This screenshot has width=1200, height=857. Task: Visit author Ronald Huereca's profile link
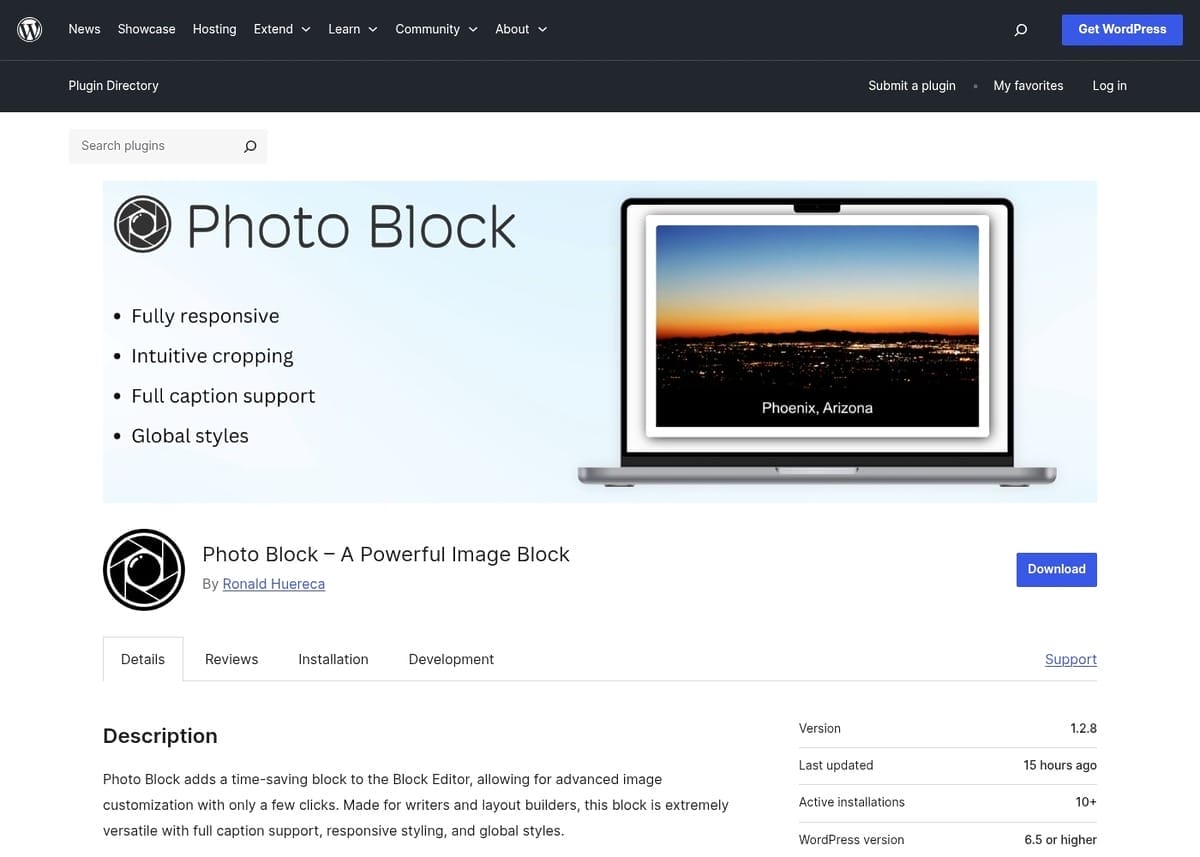(x=273, y=584)
